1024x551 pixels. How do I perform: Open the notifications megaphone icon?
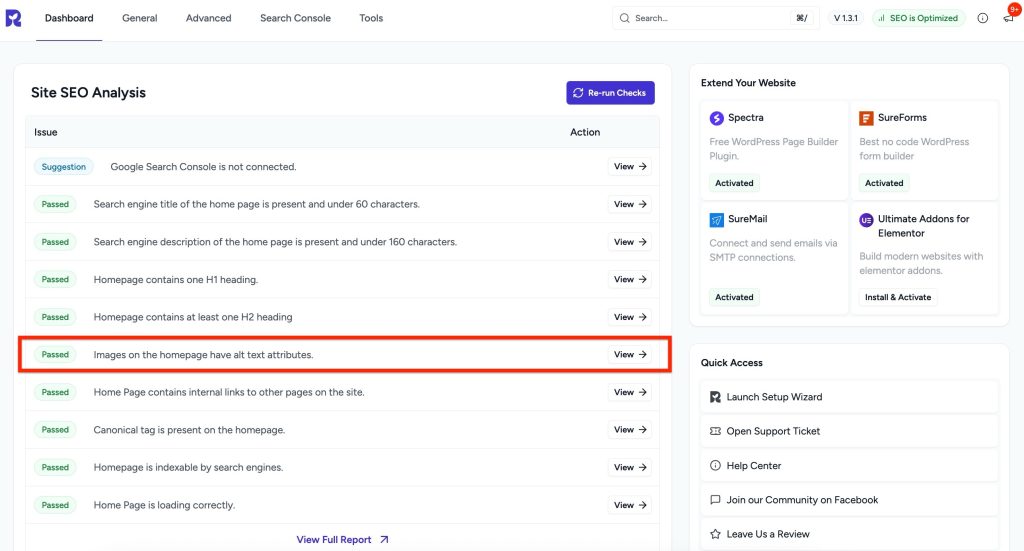point(1008,18)
